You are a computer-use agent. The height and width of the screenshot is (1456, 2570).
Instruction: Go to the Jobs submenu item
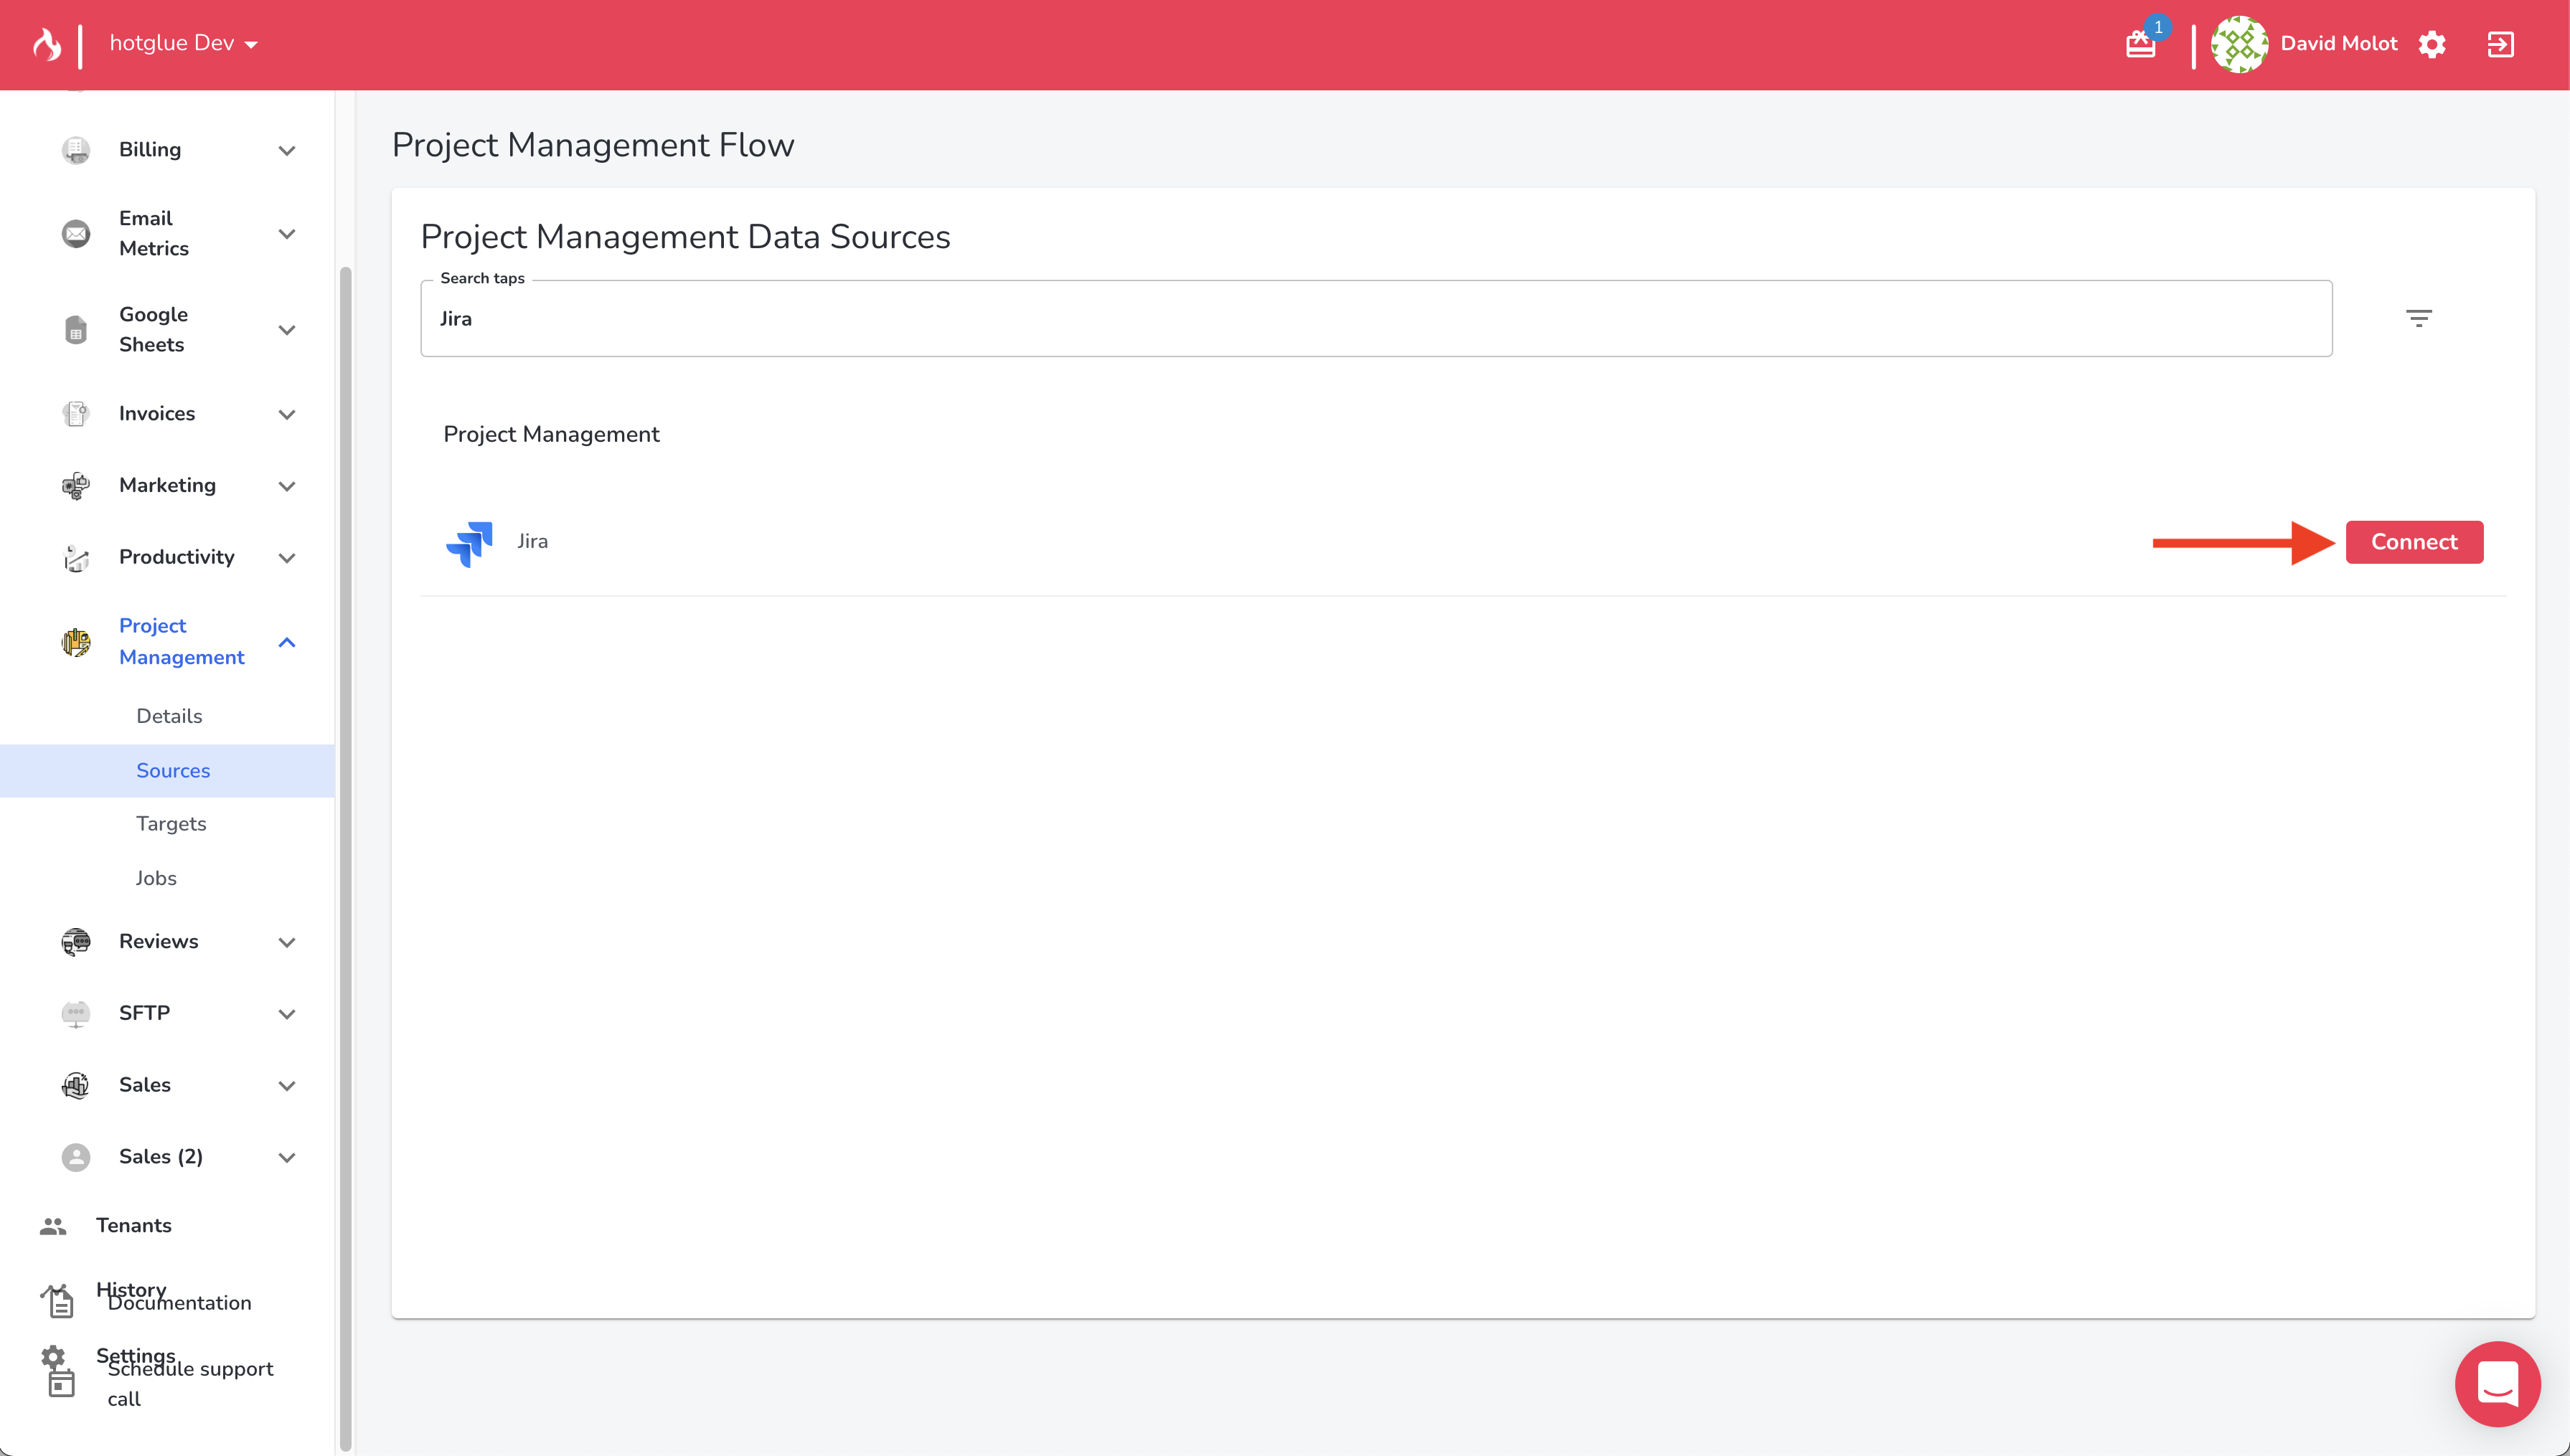156,878
